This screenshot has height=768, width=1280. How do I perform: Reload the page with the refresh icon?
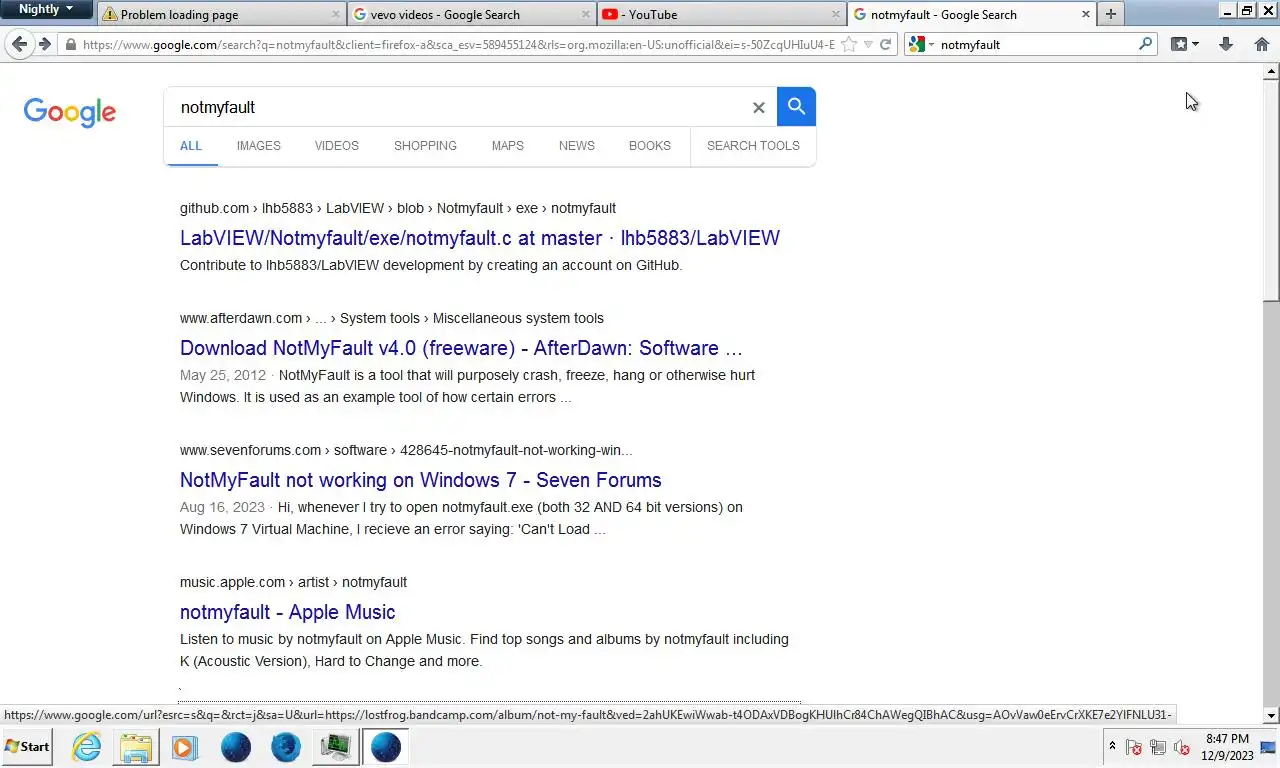click(885, 44)
